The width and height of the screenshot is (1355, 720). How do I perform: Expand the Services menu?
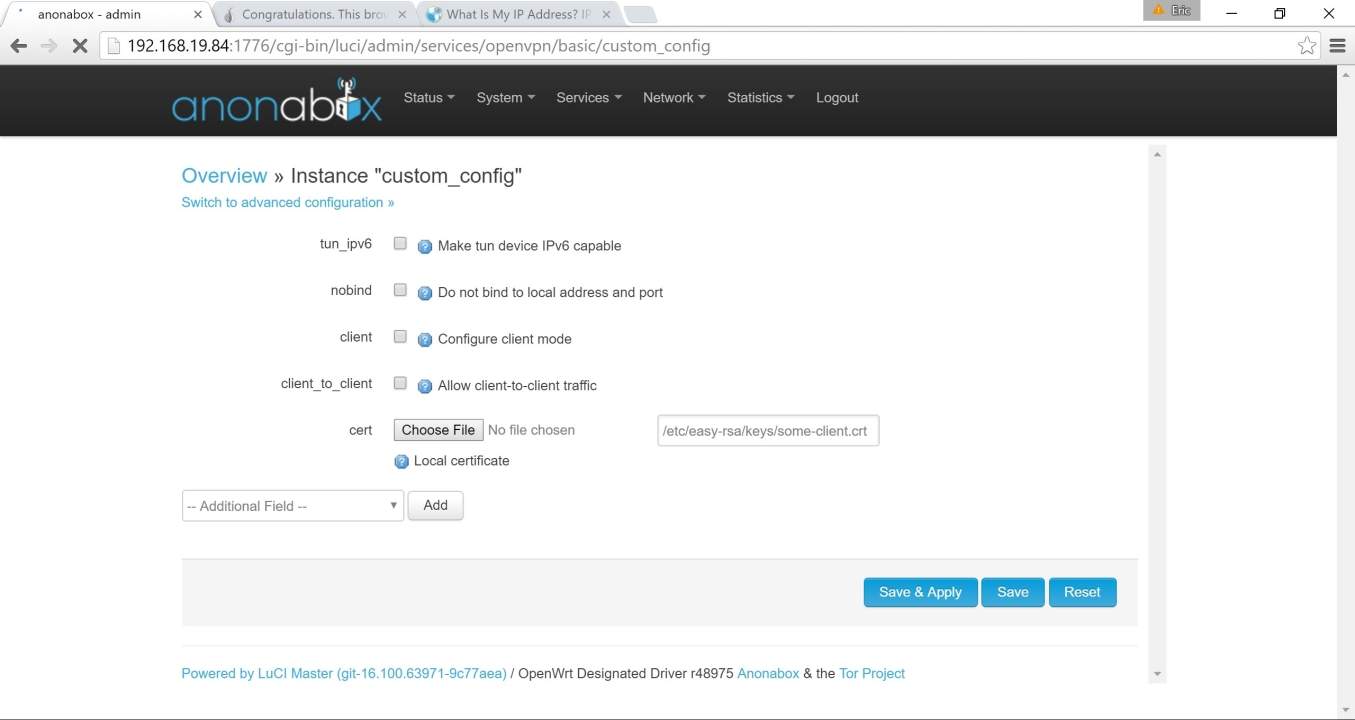click(588, 98)
